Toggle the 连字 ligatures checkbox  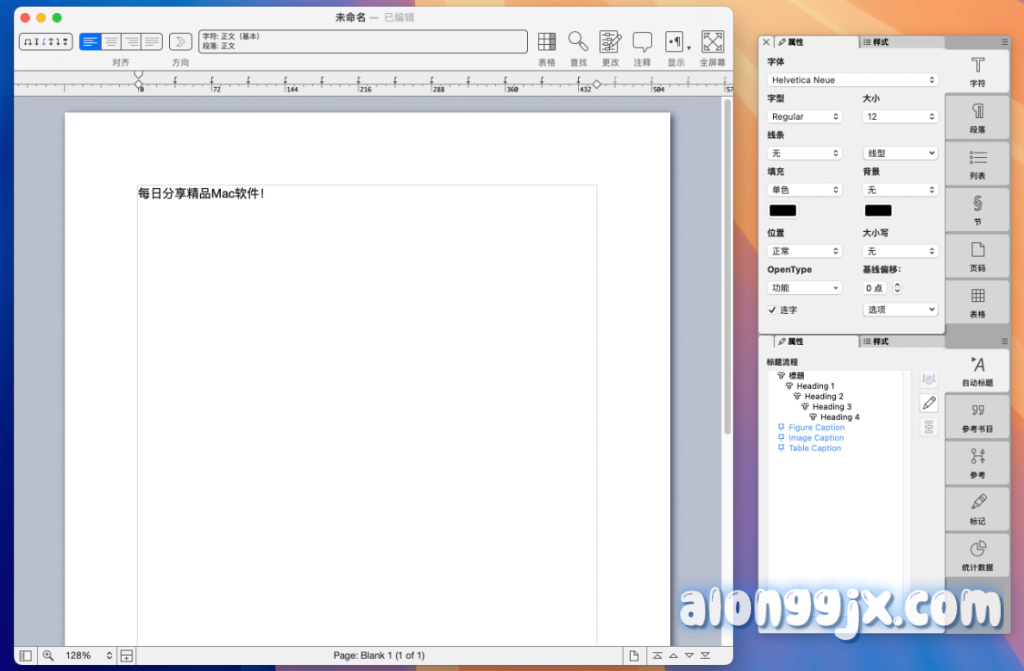(773, 310)
